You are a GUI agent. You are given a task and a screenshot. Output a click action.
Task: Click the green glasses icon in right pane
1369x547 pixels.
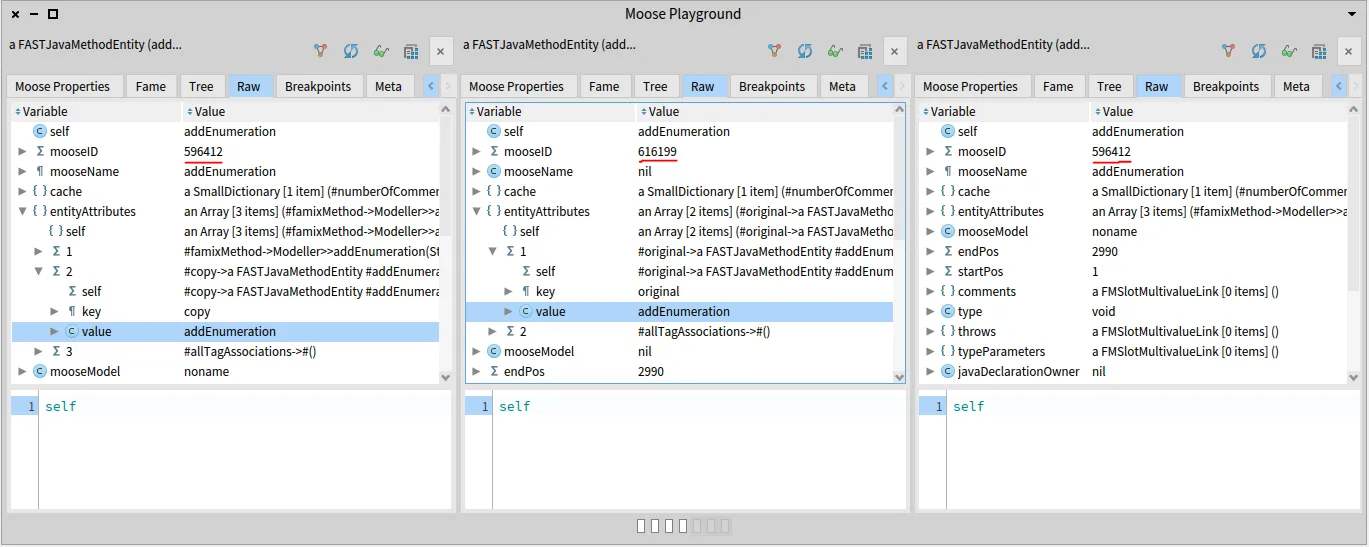coord(1289,51)
